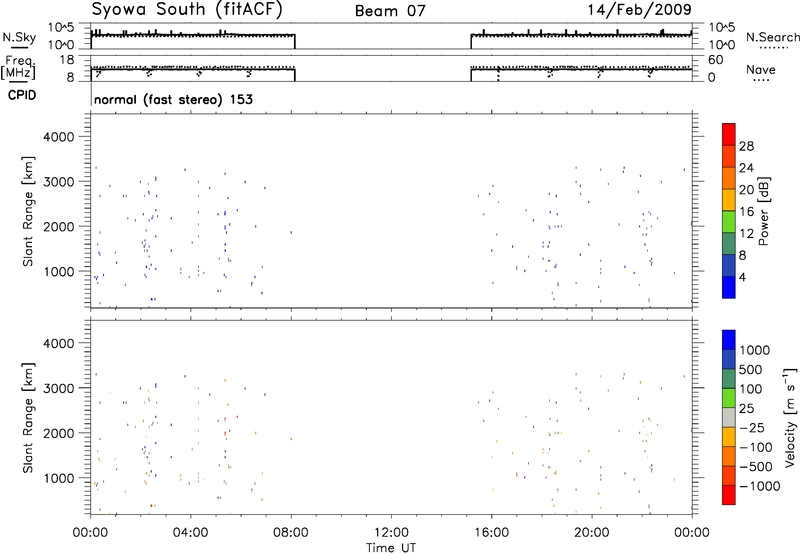The image size is (800, 554).
Task: Click the '1000' tick on Velocity colorbar
Action: click(755, 350)
